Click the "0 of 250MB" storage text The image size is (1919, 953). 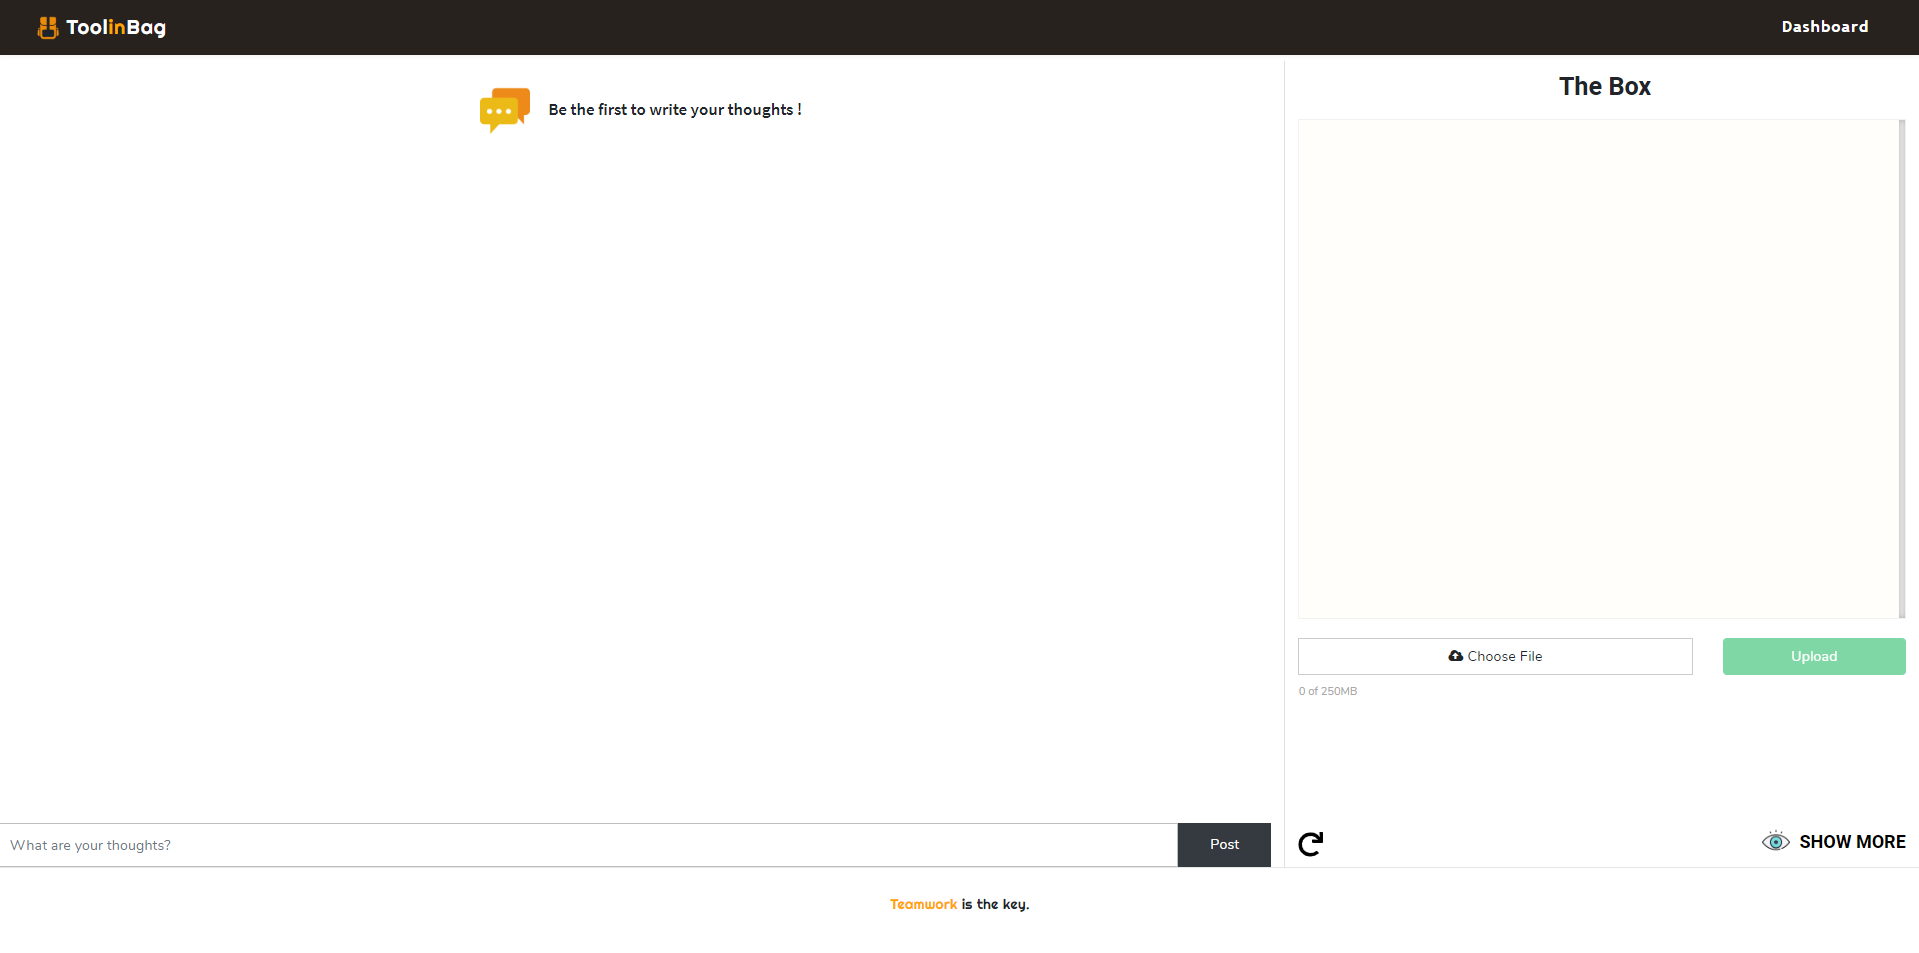(1328, 691)
